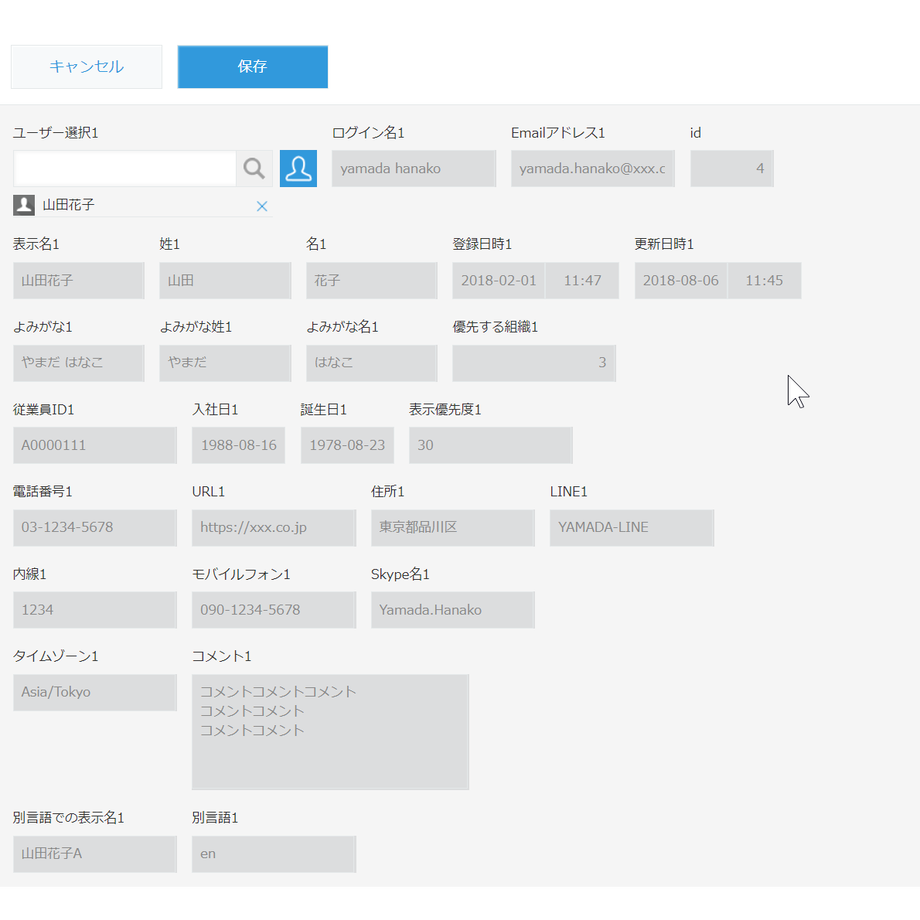Image resolution: width=920 pixels, height=920 pixels.
Task: Click the 誕生日1 date field
Action: click(347, 445)
